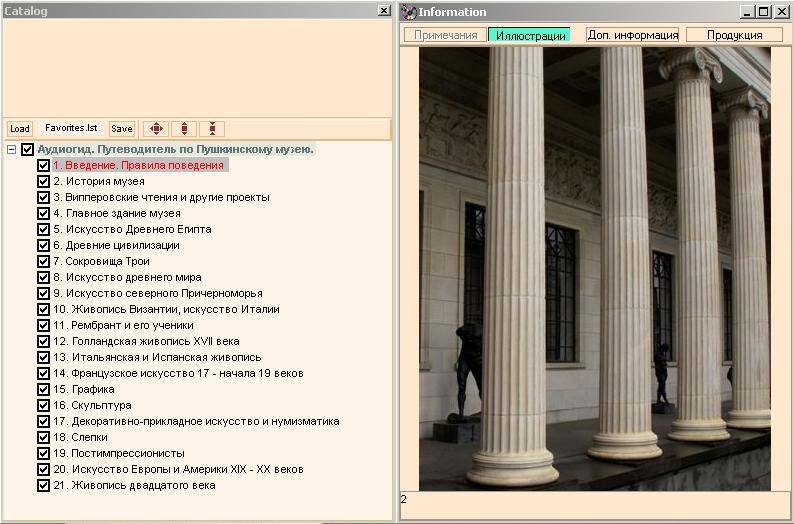Maximize the Information window
The image size is (794, 524).
765,12
